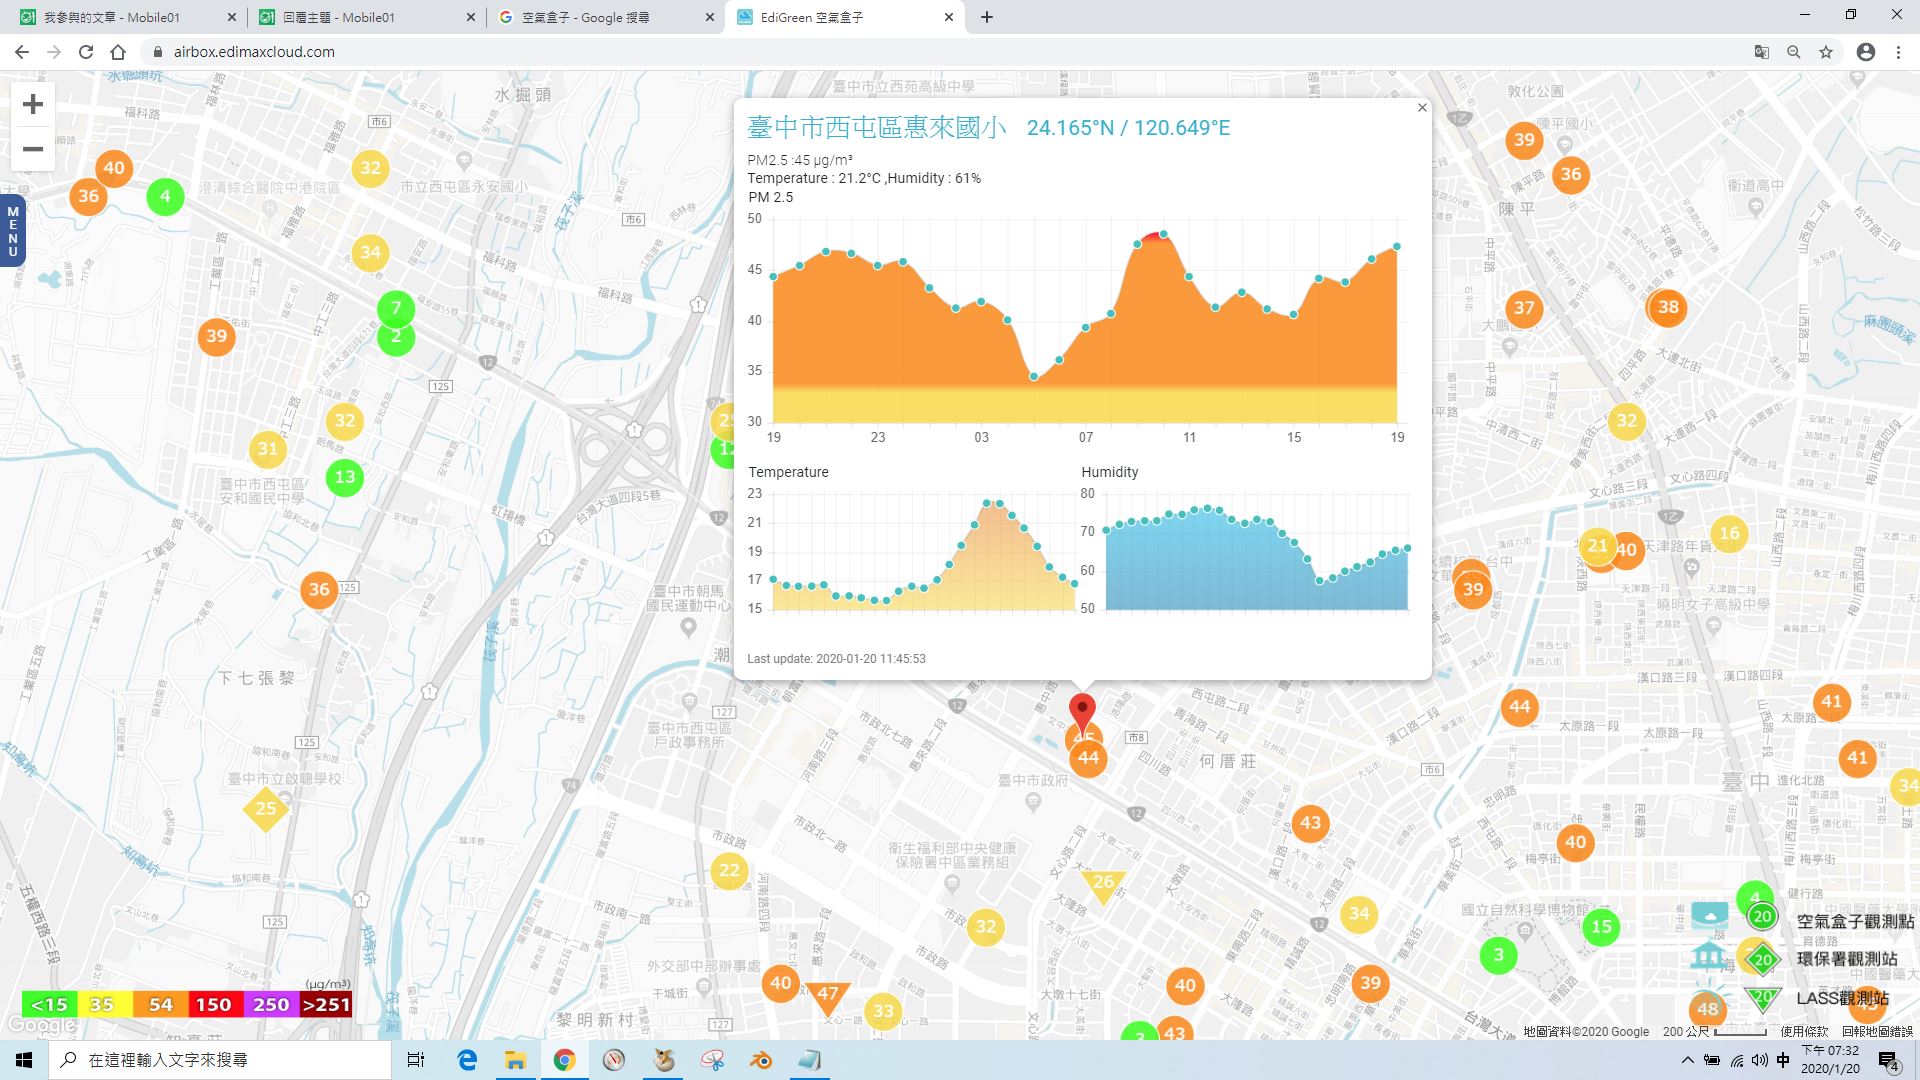Reload the current page
The width and height of the screenshot is (1920, 1080).
pos(86,52)
